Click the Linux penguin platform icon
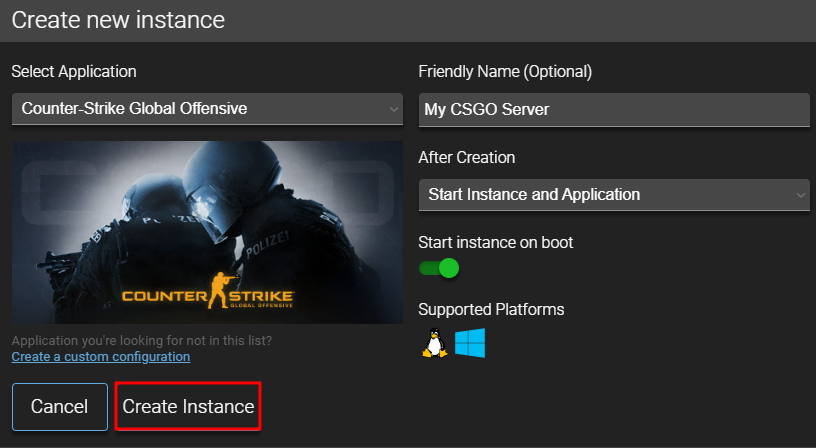This screenshot has height=448, width=816. pos(435,343)
